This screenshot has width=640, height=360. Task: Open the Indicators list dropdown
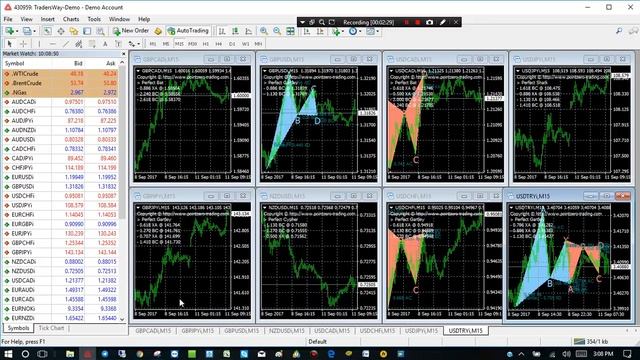coord(338,31)
